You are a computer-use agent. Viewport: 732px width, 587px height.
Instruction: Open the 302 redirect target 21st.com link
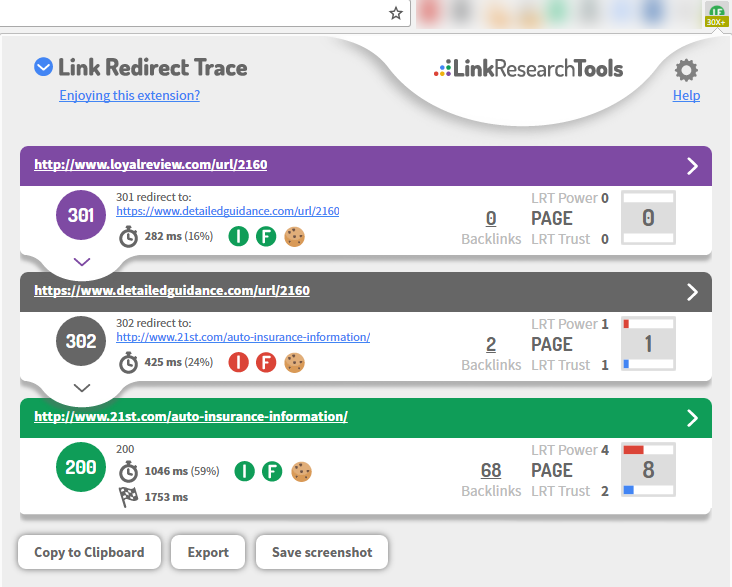click(x=243, y=337)
